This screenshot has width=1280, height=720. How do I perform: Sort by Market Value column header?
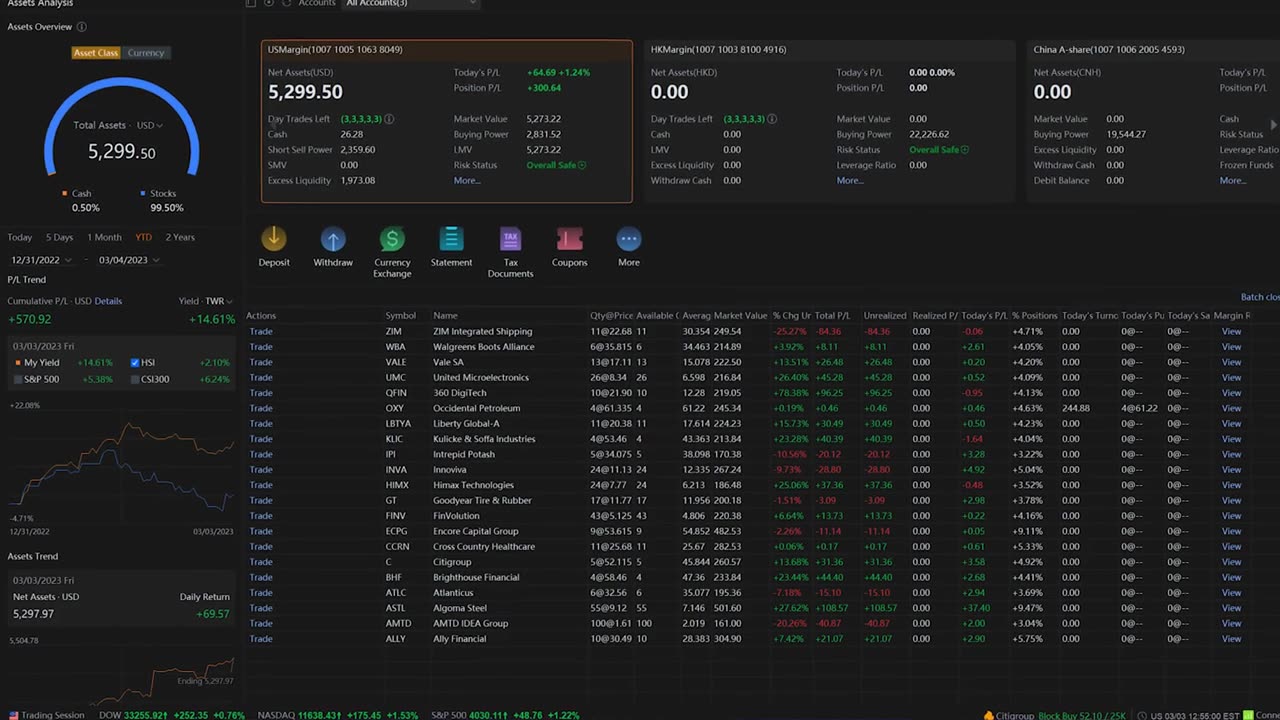pyautogui.click(x=740, y=316)
